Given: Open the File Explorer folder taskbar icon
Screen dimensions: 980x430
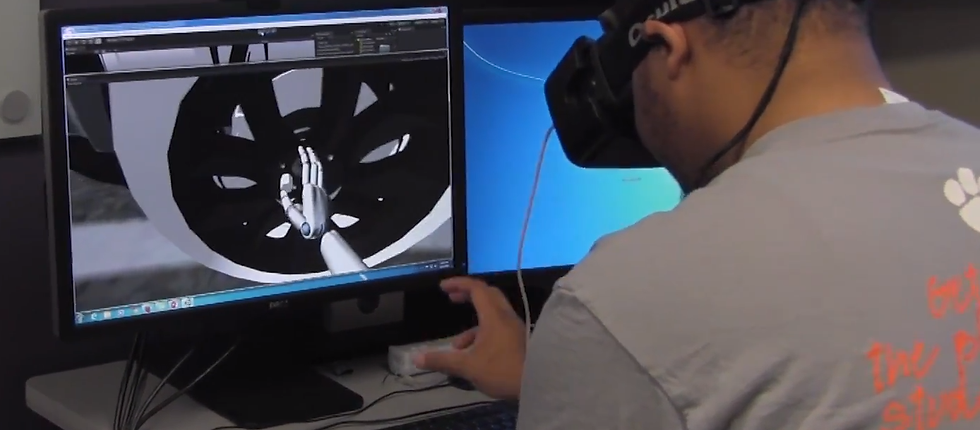Looking at the screenshot, I should click(x=108, y=314).
